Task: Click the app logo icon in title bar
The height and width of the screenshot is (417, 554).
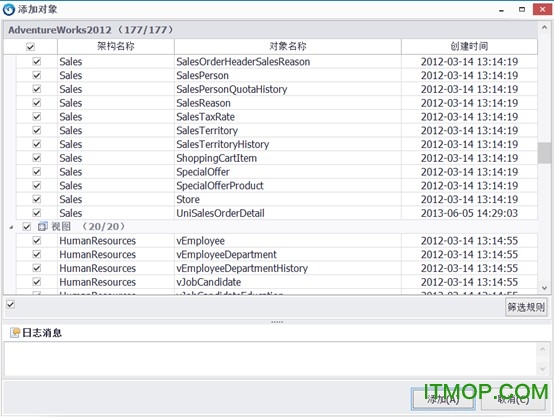Action: 8,10
